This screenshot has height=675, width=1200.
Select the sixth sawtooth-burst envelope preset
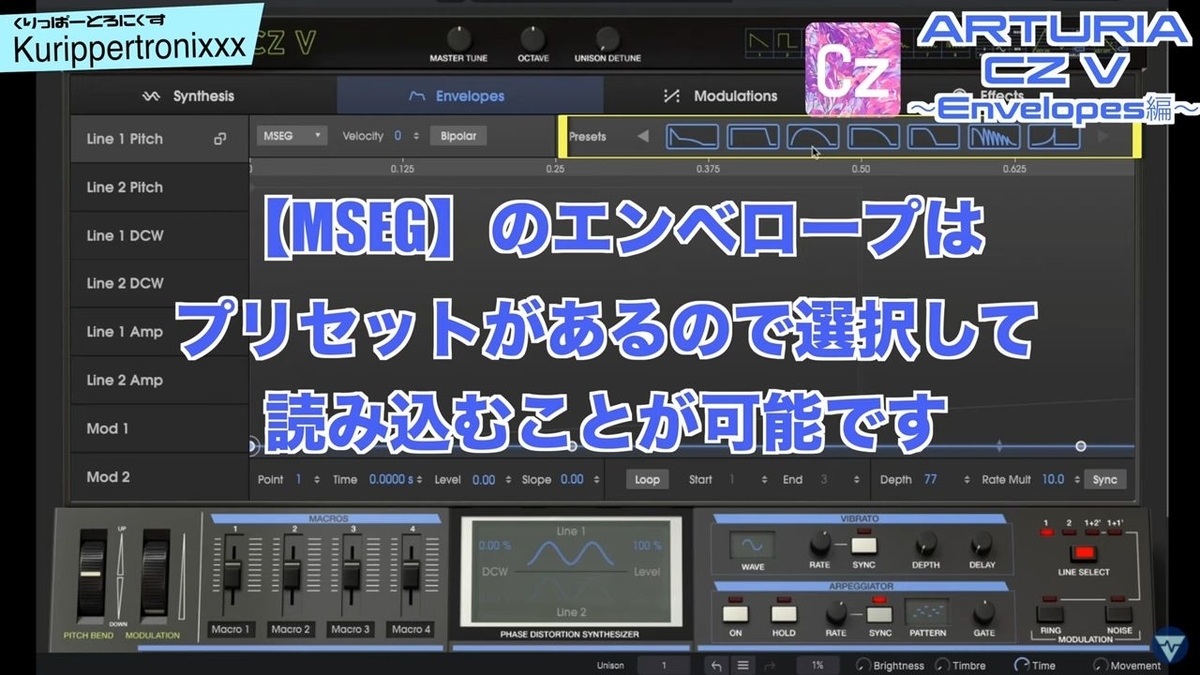click(994, 136)
